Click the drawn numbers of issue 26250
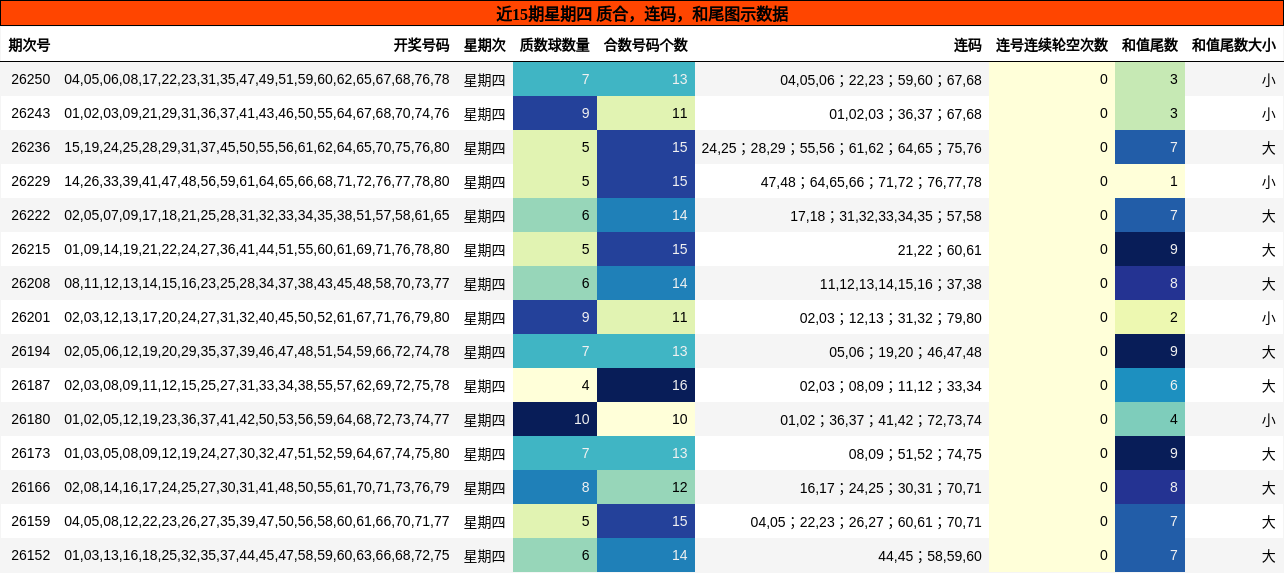 click(x=257, y=79)
